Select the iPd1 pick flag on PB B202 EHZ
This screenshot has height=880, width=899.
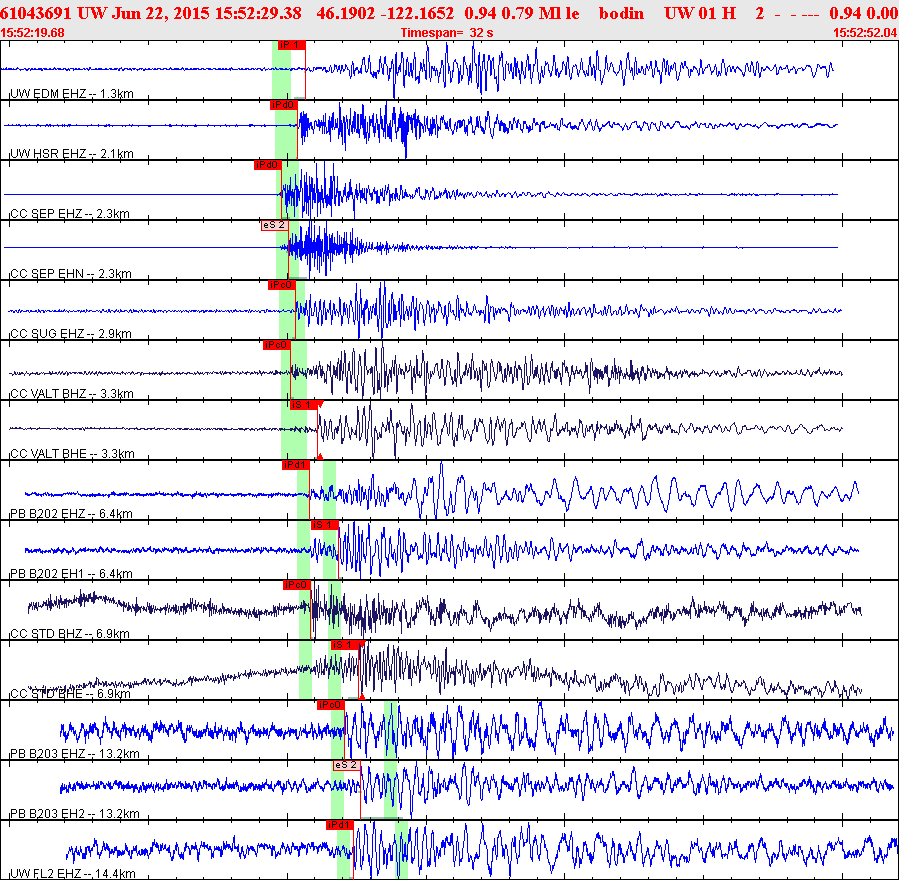(x=296, y=465)
